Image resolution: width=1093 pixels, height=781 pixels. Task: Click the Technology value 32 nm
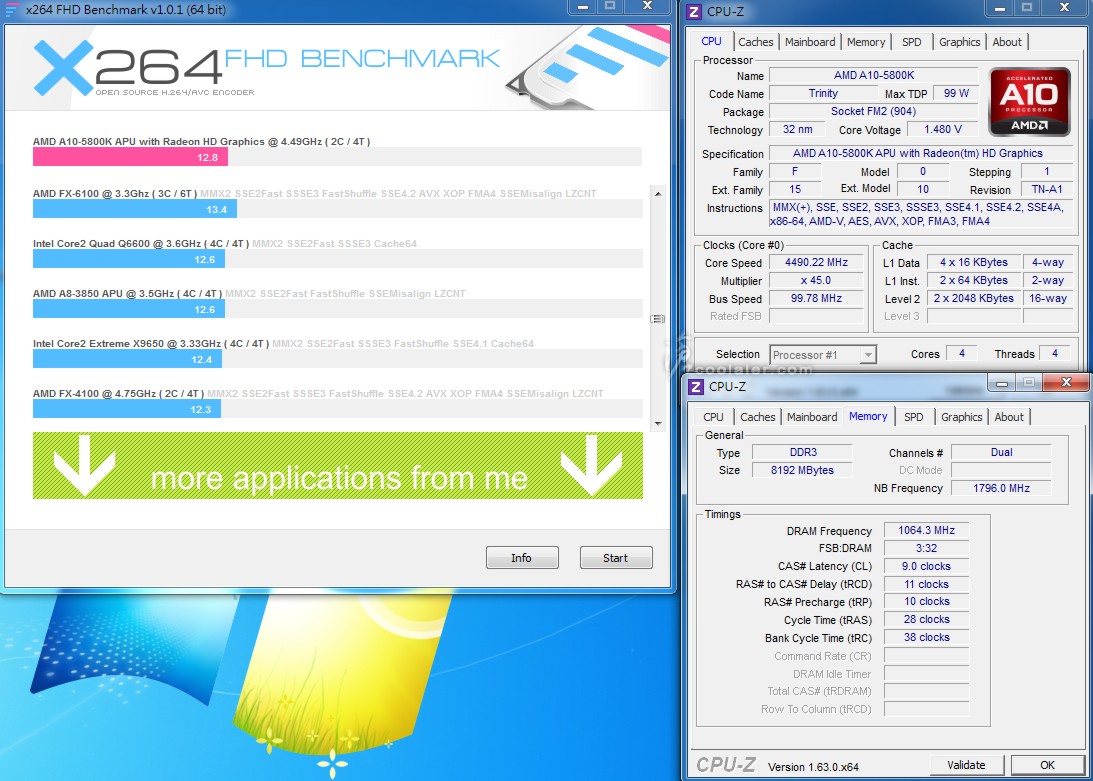[797, 130]
